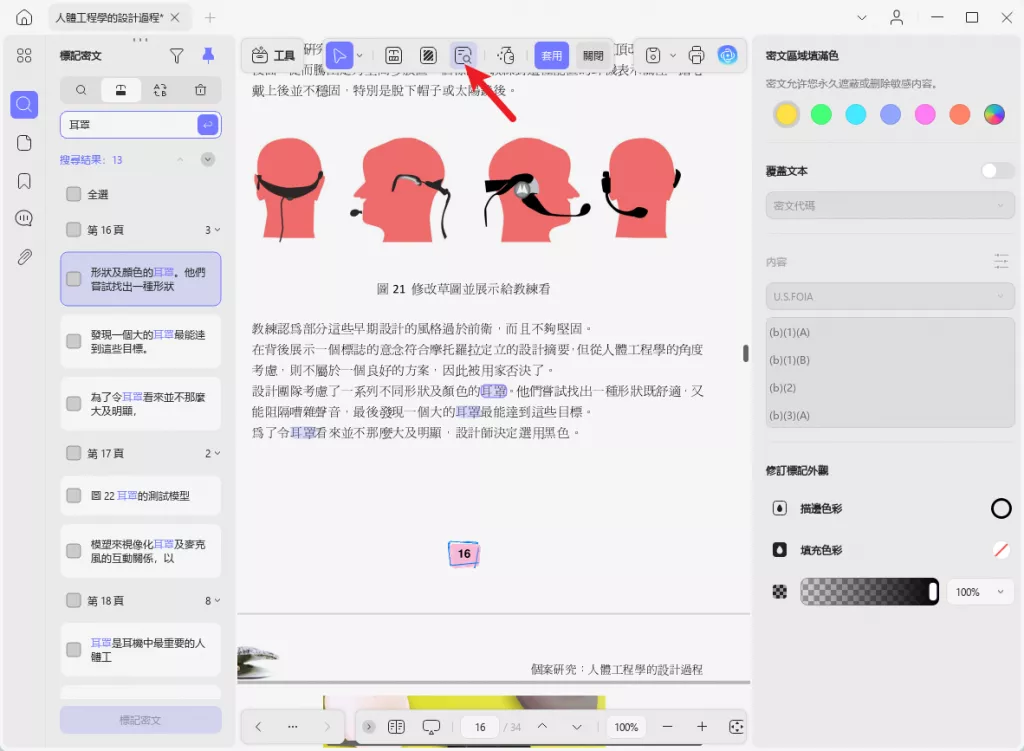Screen dimensions: 1024x751
Task: Check the 第 16 頁 checkbox
Action: (x=74, y=229)
